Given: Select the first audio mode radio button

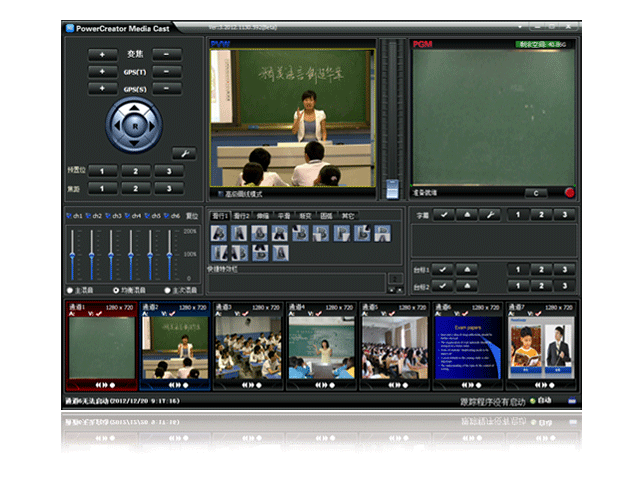Looking at the screenshot, I should [70, 290].
